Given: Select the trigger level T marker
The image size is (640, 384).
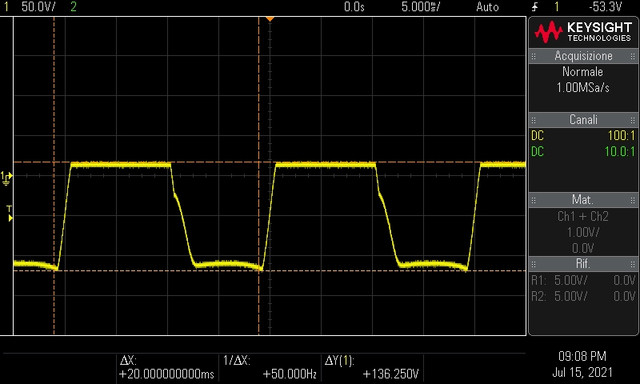Looking at the screenshot, I should click(x=9, y=213).
